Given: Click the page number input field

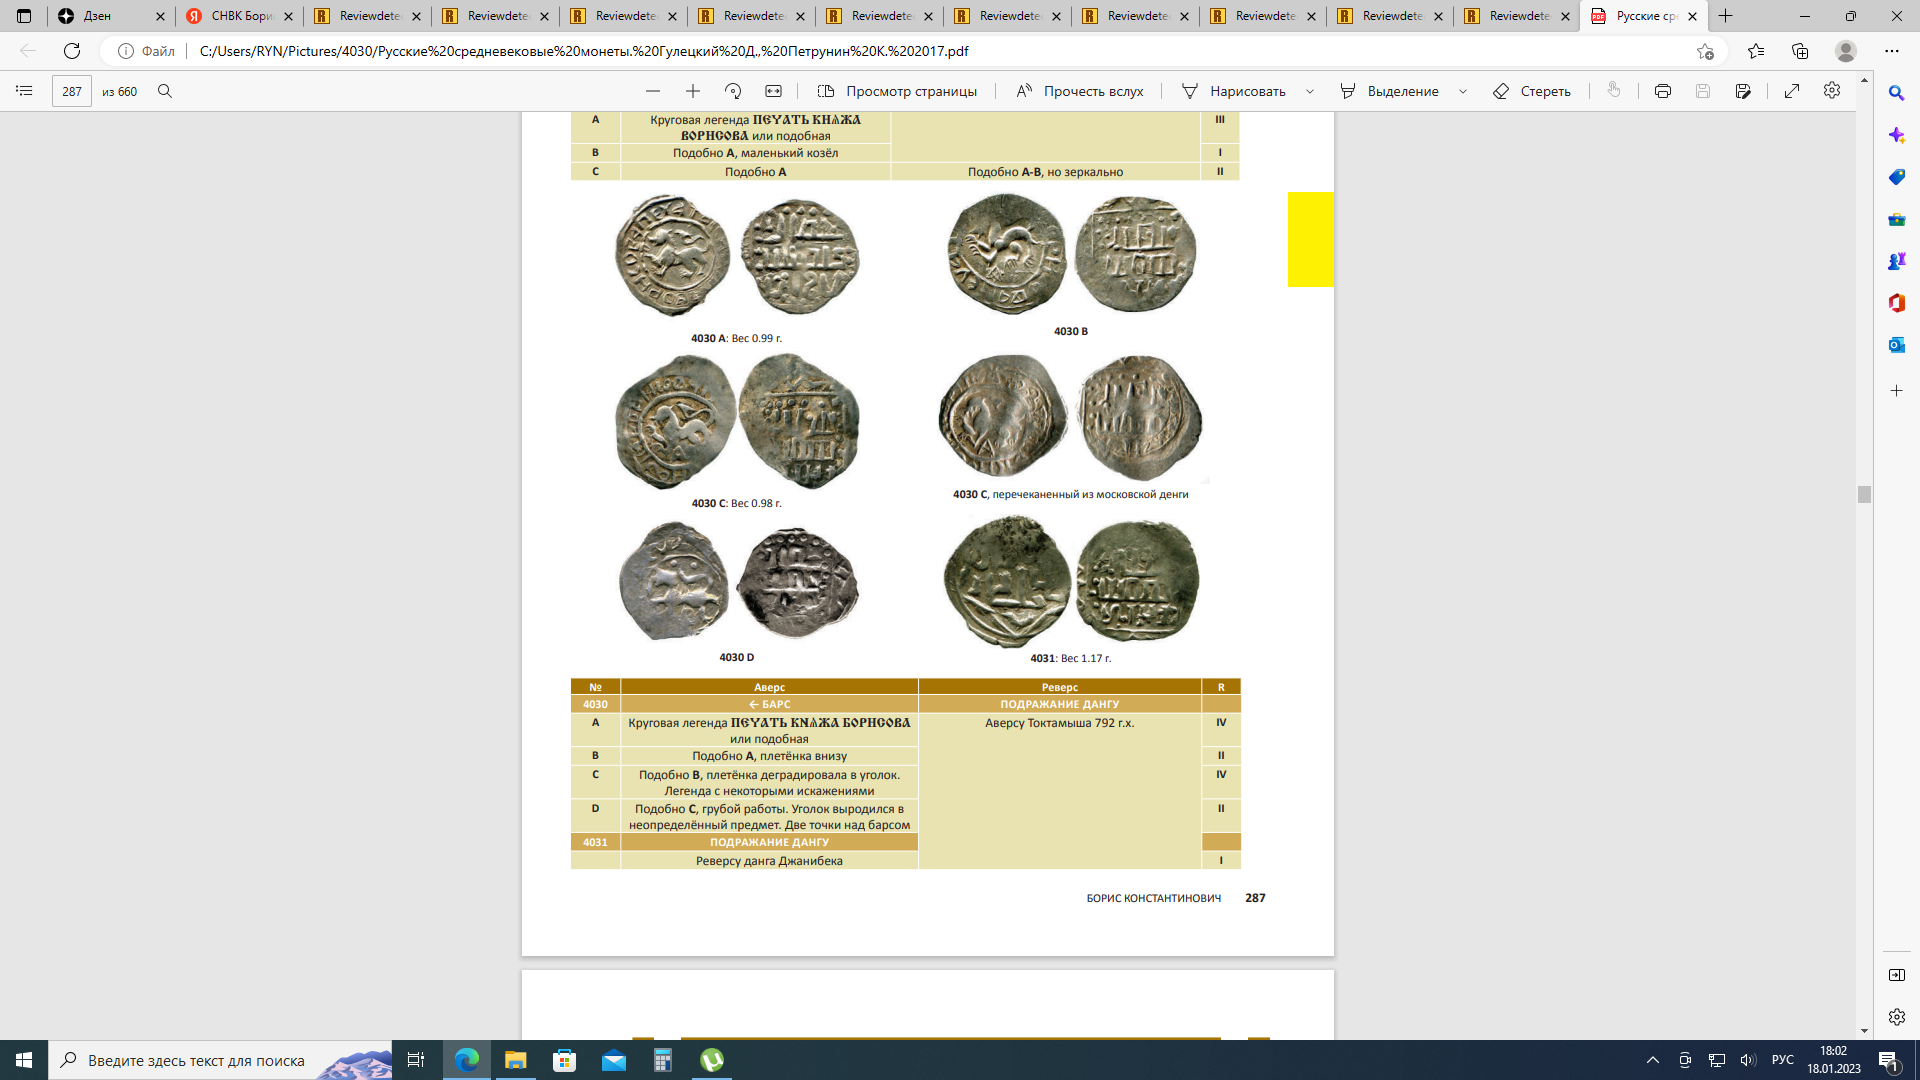Looking at the screenshot, I should coord(72,91).
